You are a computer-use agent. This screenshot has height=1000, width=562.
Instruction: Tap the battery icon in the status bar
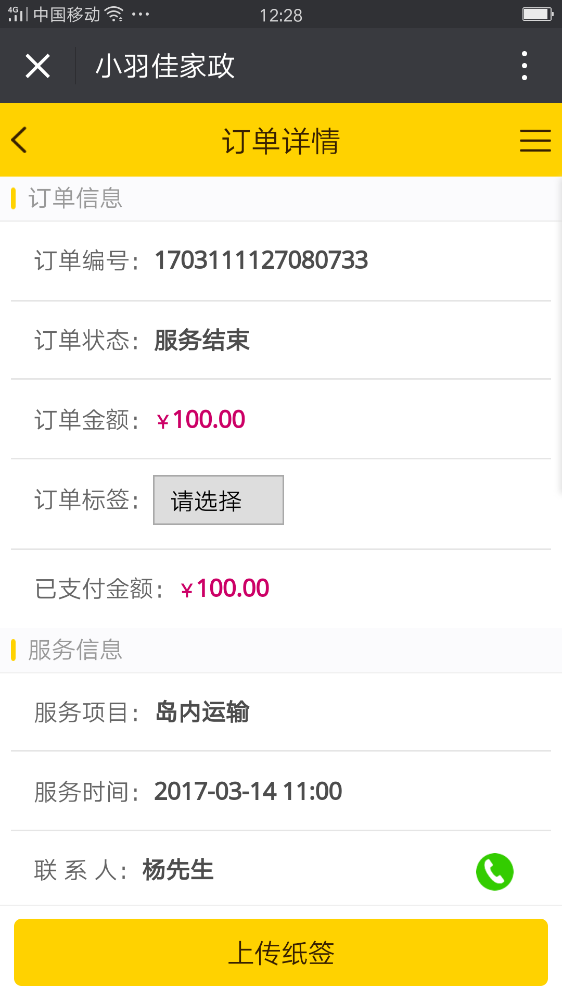538,14
